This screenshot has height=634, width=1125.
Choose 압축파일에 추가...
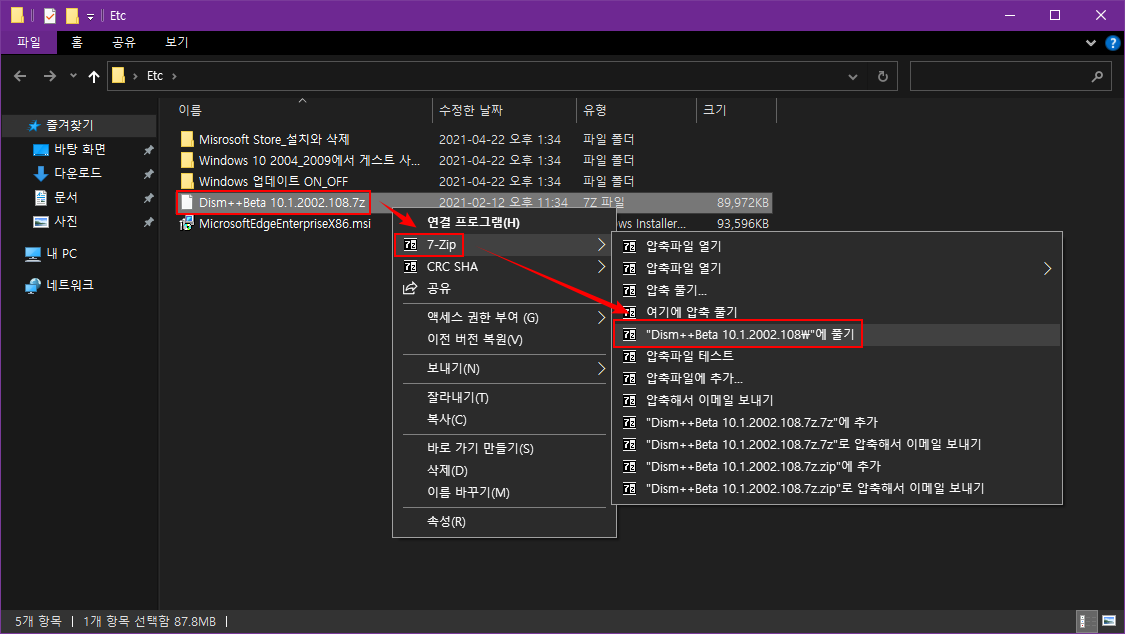pyautogui.click(x=837, y=378)
